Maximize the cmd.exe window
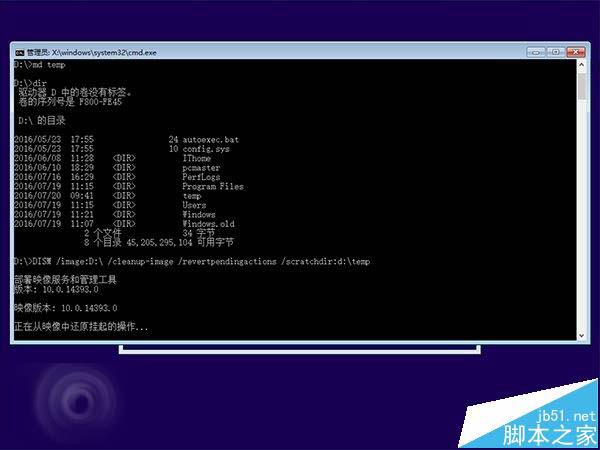Image resolution: width=600 pixels, height=450 pixels. [556, 52]
